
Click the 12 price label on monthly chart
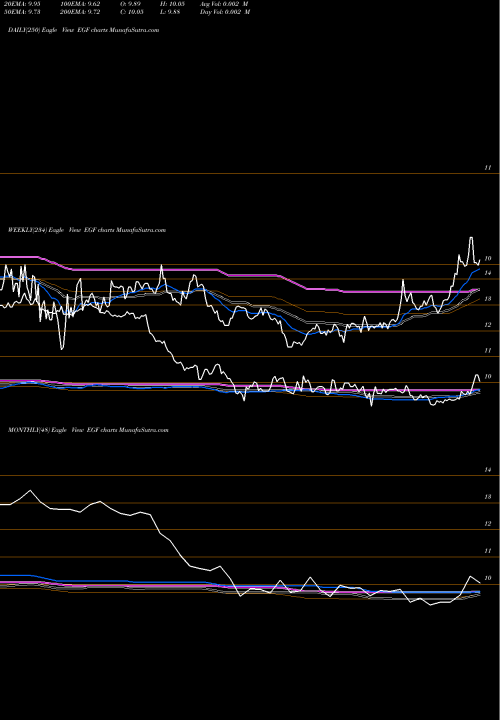coord(488,524)
